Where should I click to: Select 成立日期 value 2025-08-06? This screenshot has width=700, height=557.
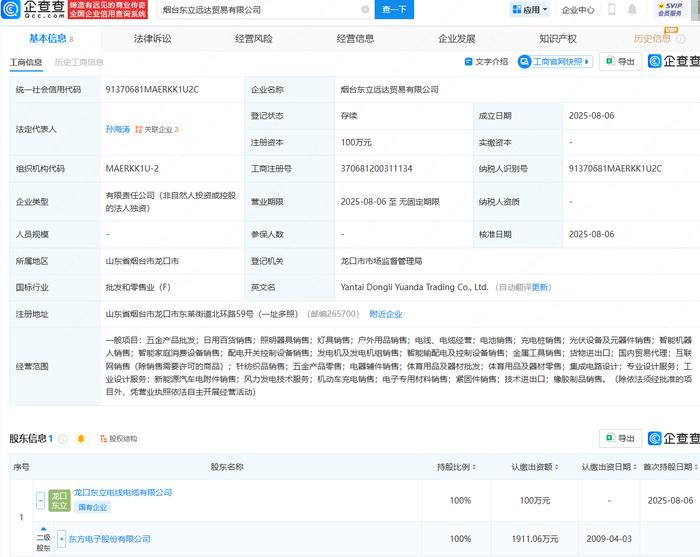pyautogui.click(x=592, y=116)
